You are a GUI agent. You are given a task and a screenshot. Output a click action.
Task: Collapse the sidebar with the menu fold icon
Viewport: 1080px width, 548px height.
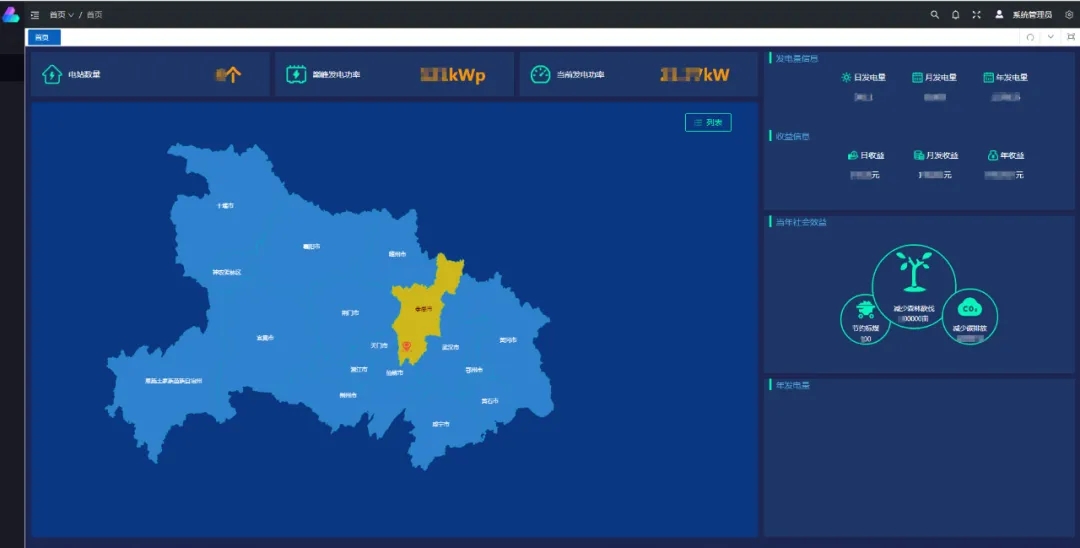[x=35, y=15]
